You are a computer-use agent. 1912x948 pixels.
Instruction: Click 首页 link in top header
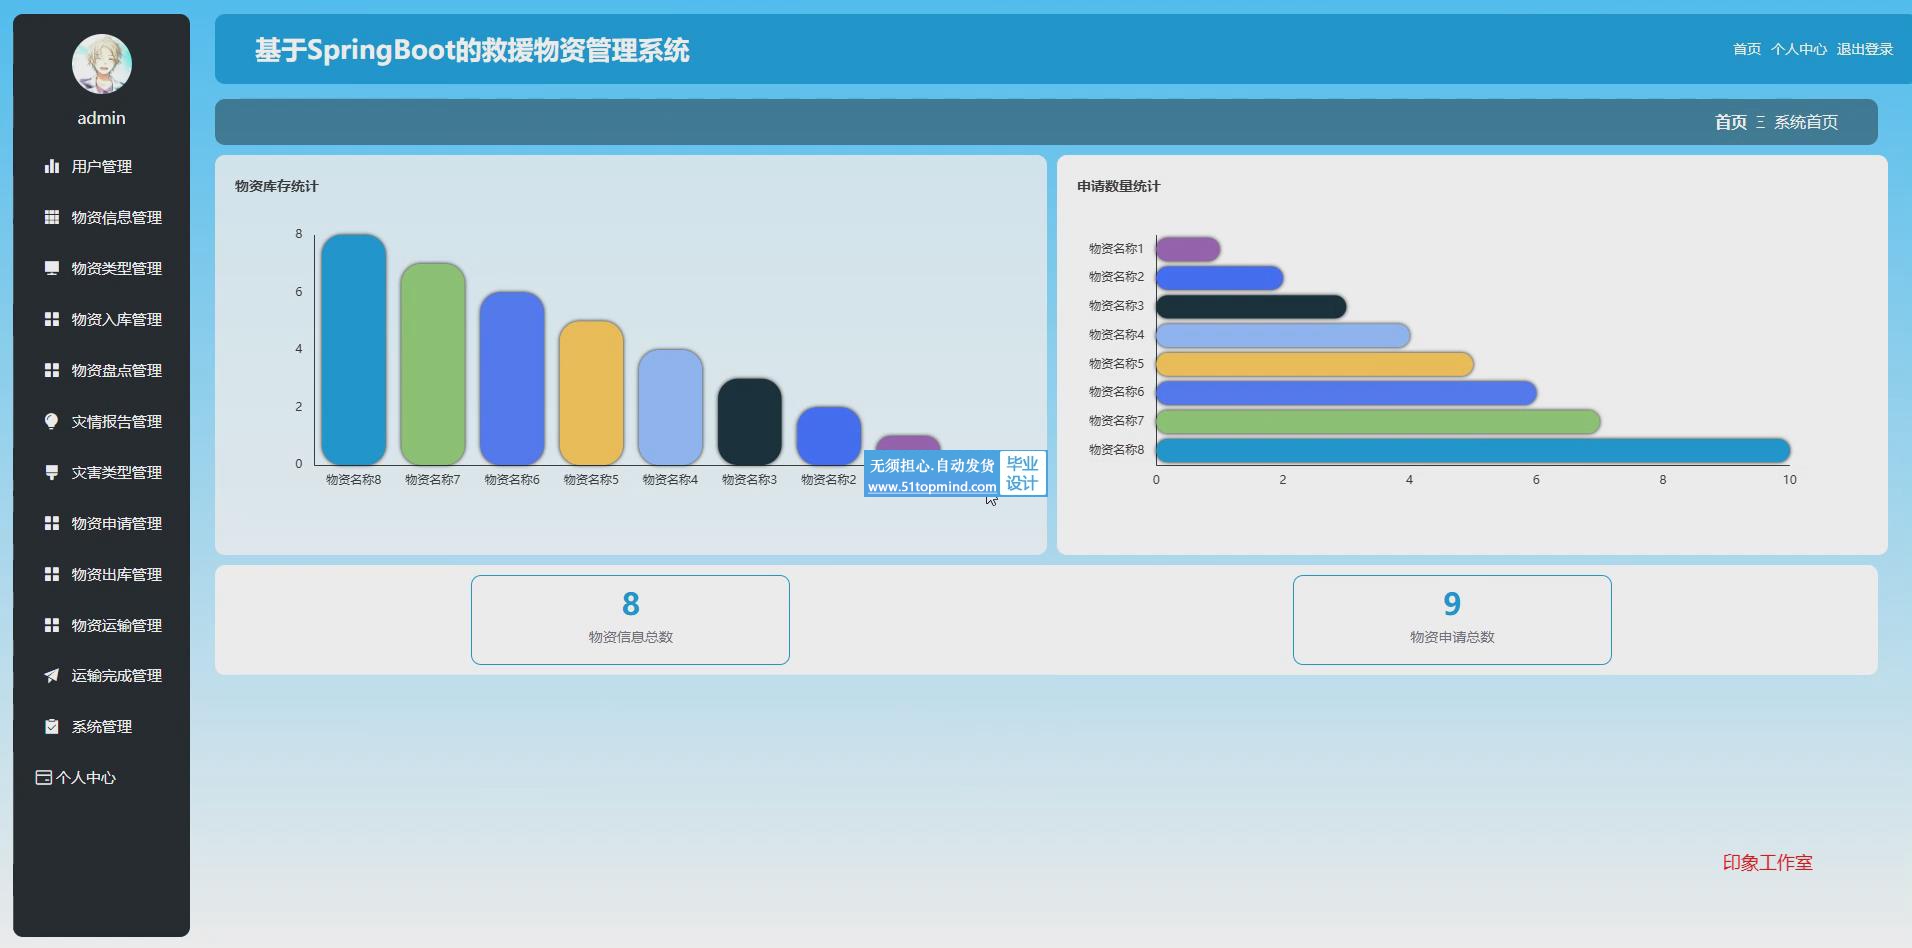(1746, 49)
